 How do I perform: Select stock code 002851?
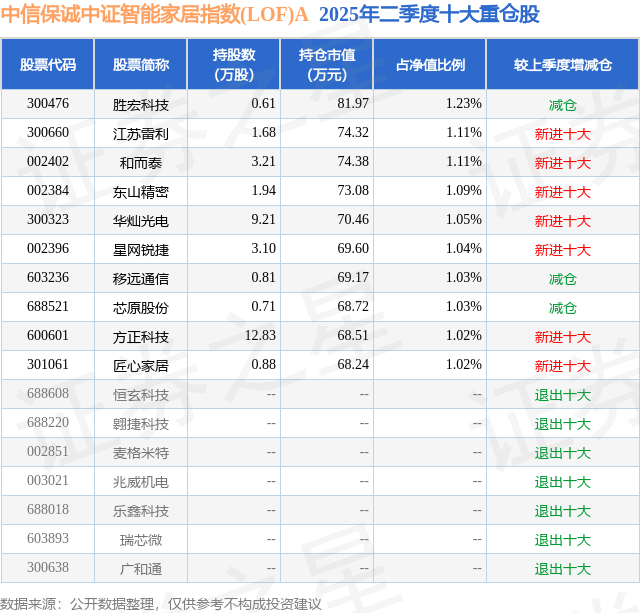(48, 451)
